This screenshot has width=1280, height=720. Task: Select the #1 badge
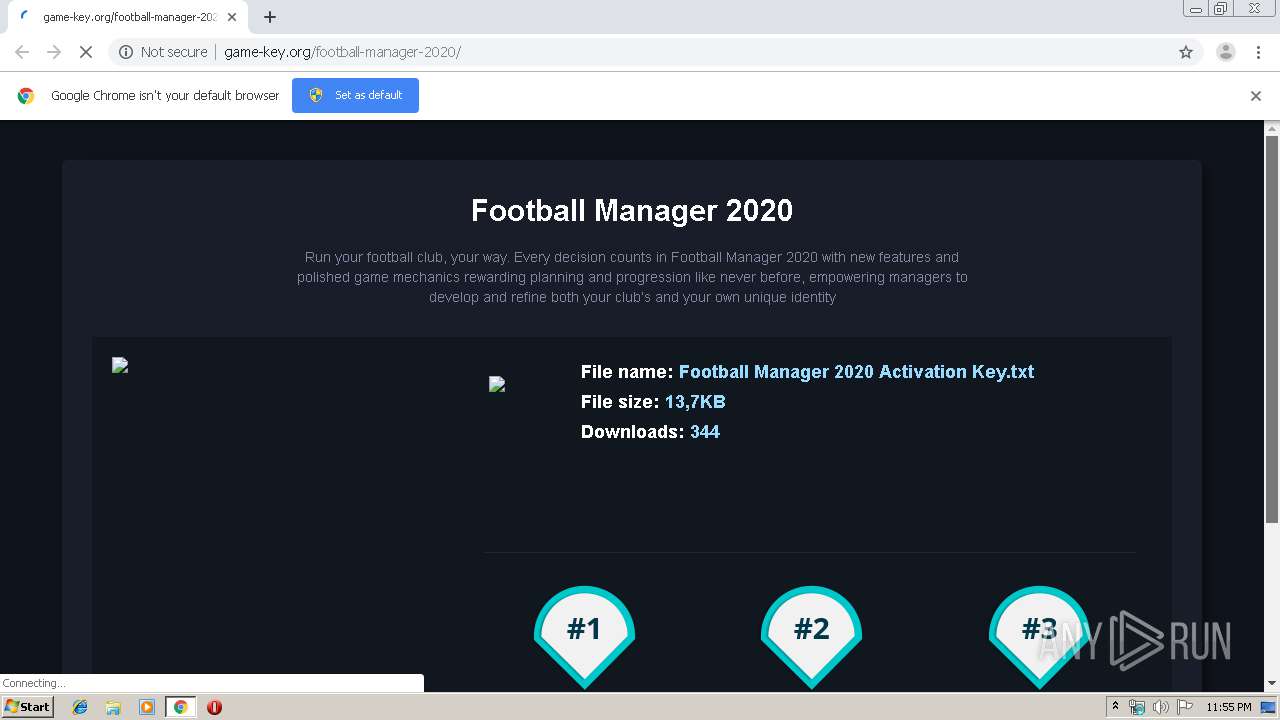(x=584, y=632)
